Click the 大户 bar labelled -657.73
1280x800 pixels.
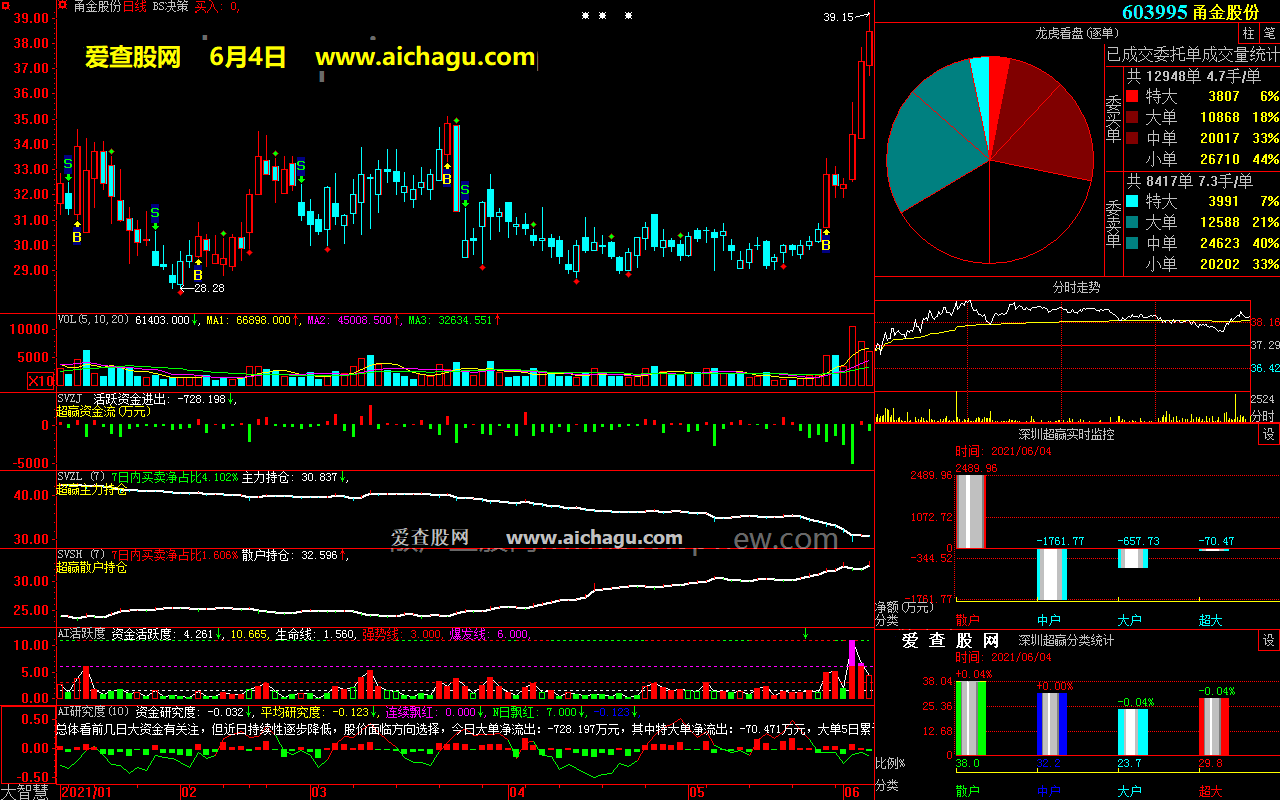(1133, 558)
